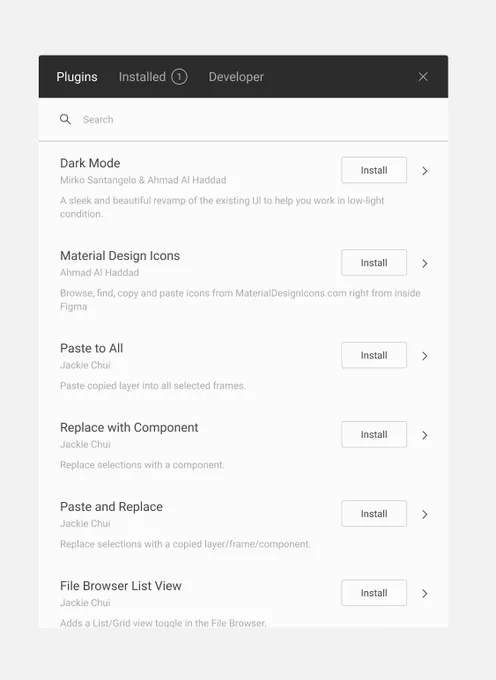Switch to the Installed tab
The width and height of the screenshot is (496, 680).
click(142, 77)
